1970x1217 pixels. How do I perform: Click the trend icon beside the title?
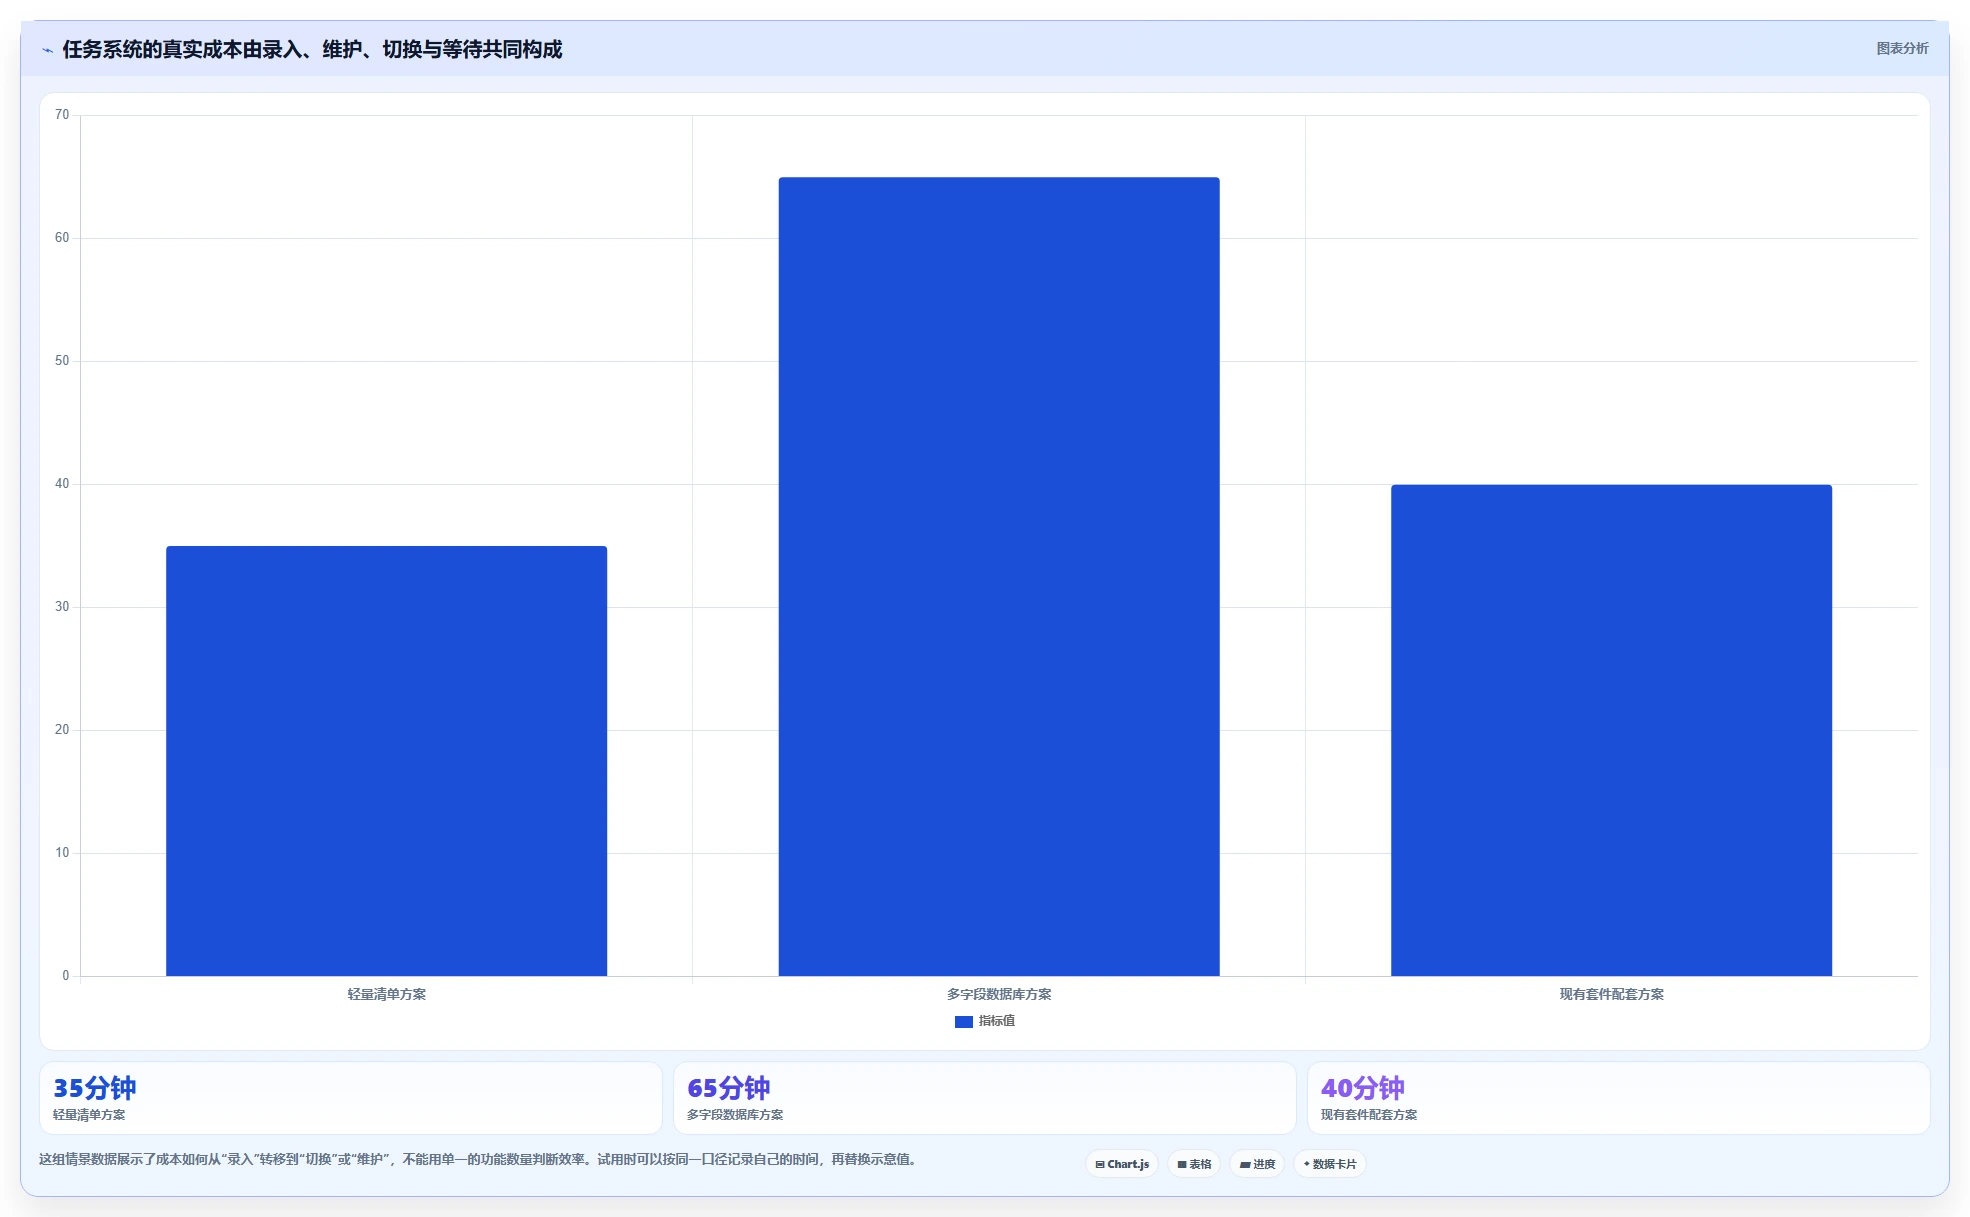(47, 50)
